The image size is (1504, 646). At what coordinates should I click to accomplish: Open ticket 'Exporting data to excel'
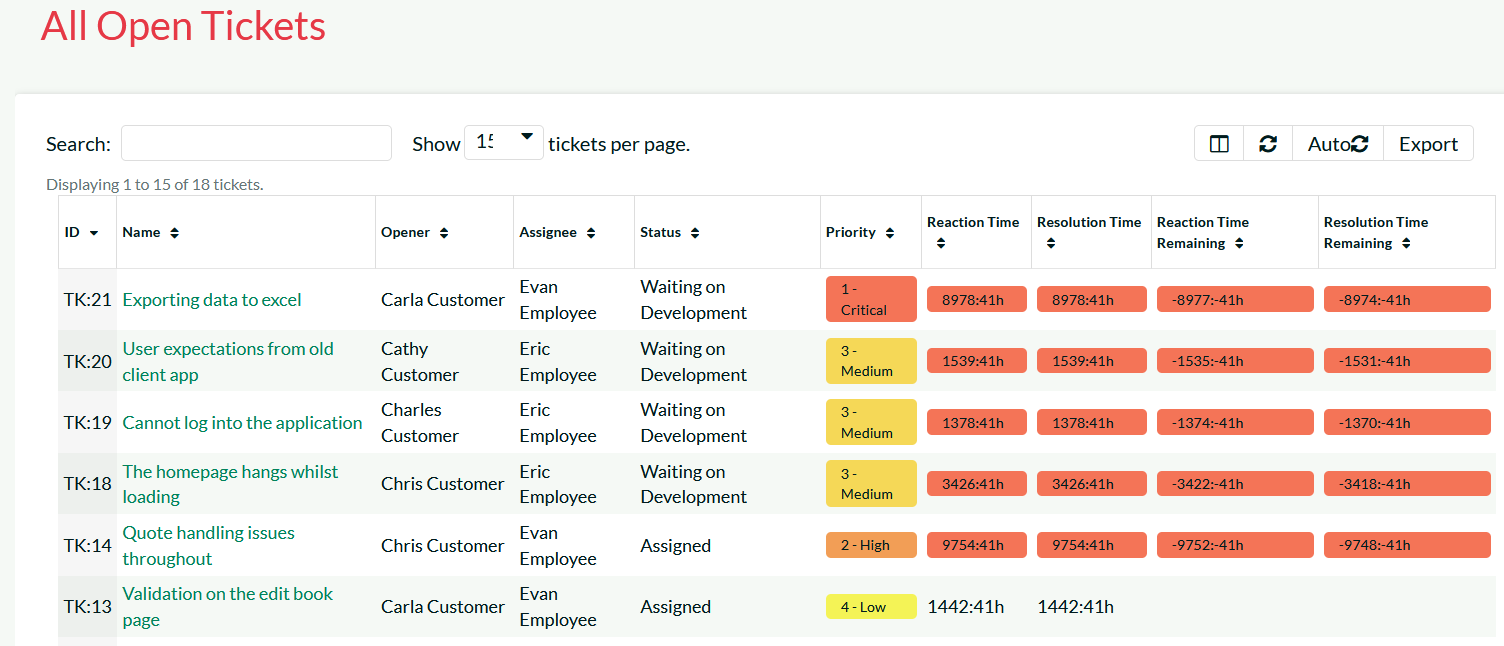click(212, 300)
